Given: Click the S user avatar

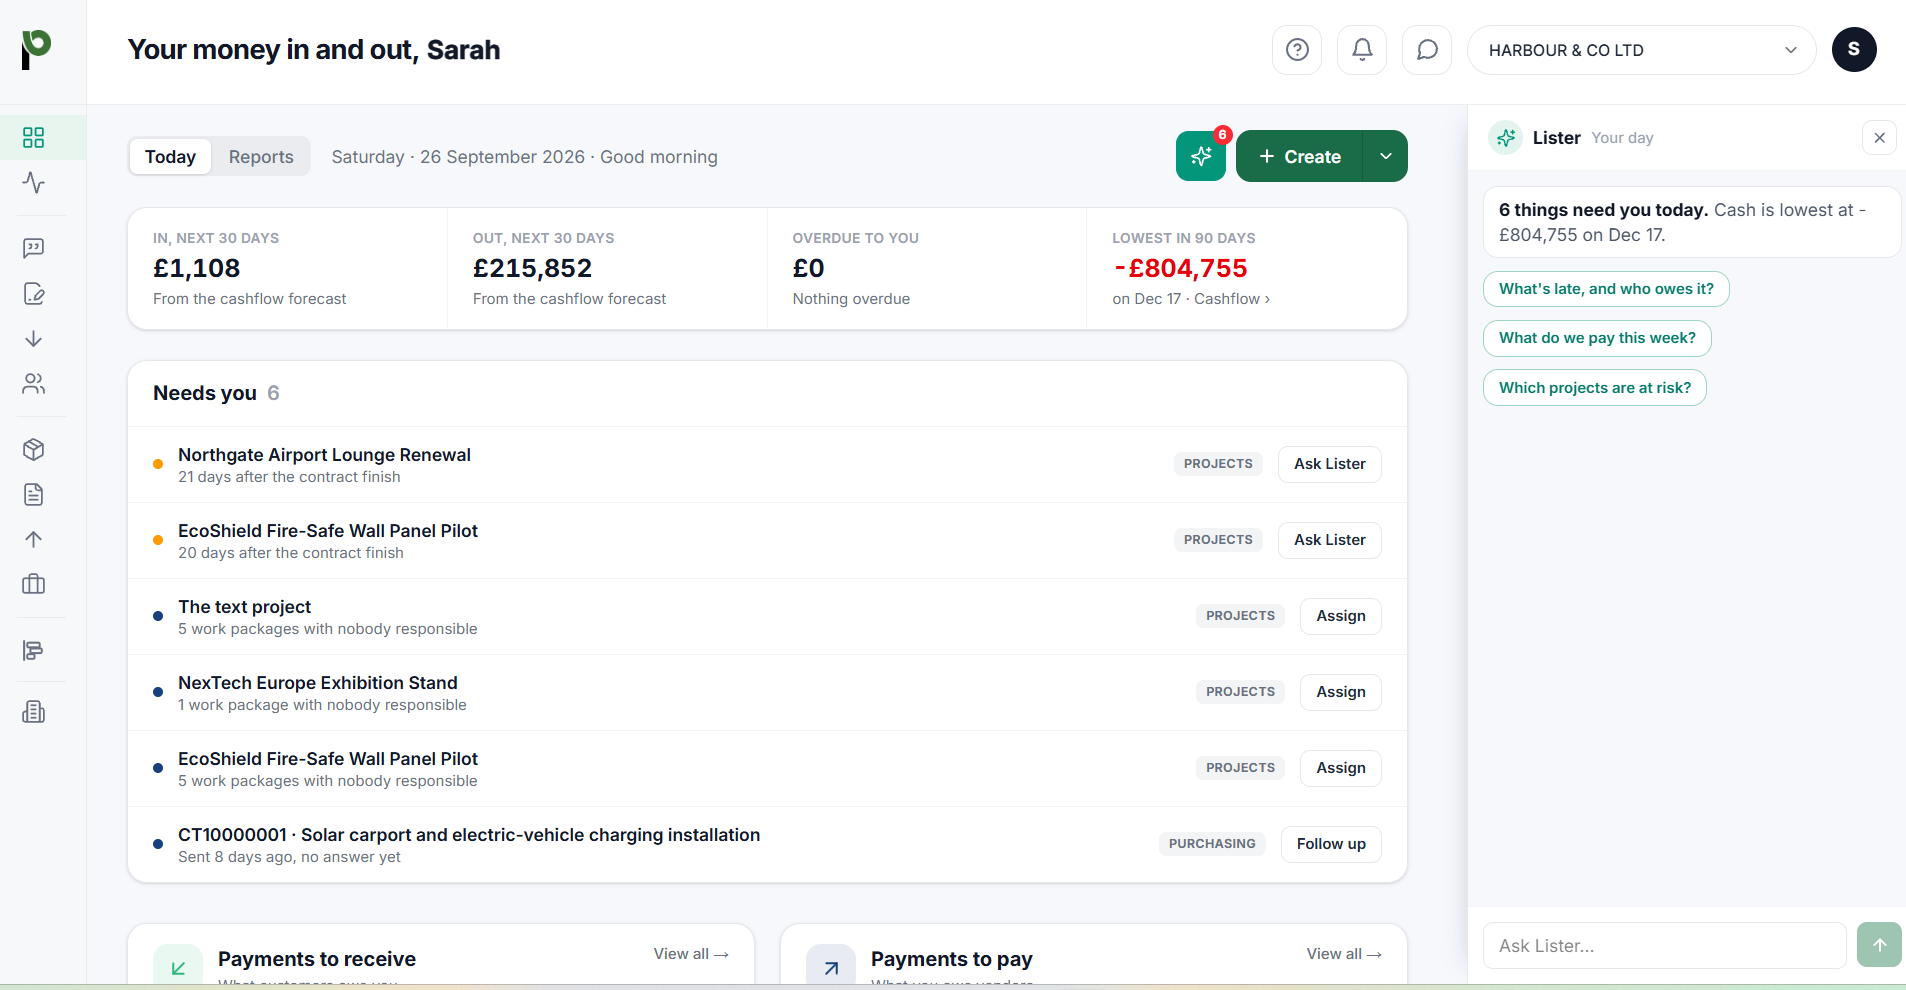Looking at the screenshot, I should 1854,50.
